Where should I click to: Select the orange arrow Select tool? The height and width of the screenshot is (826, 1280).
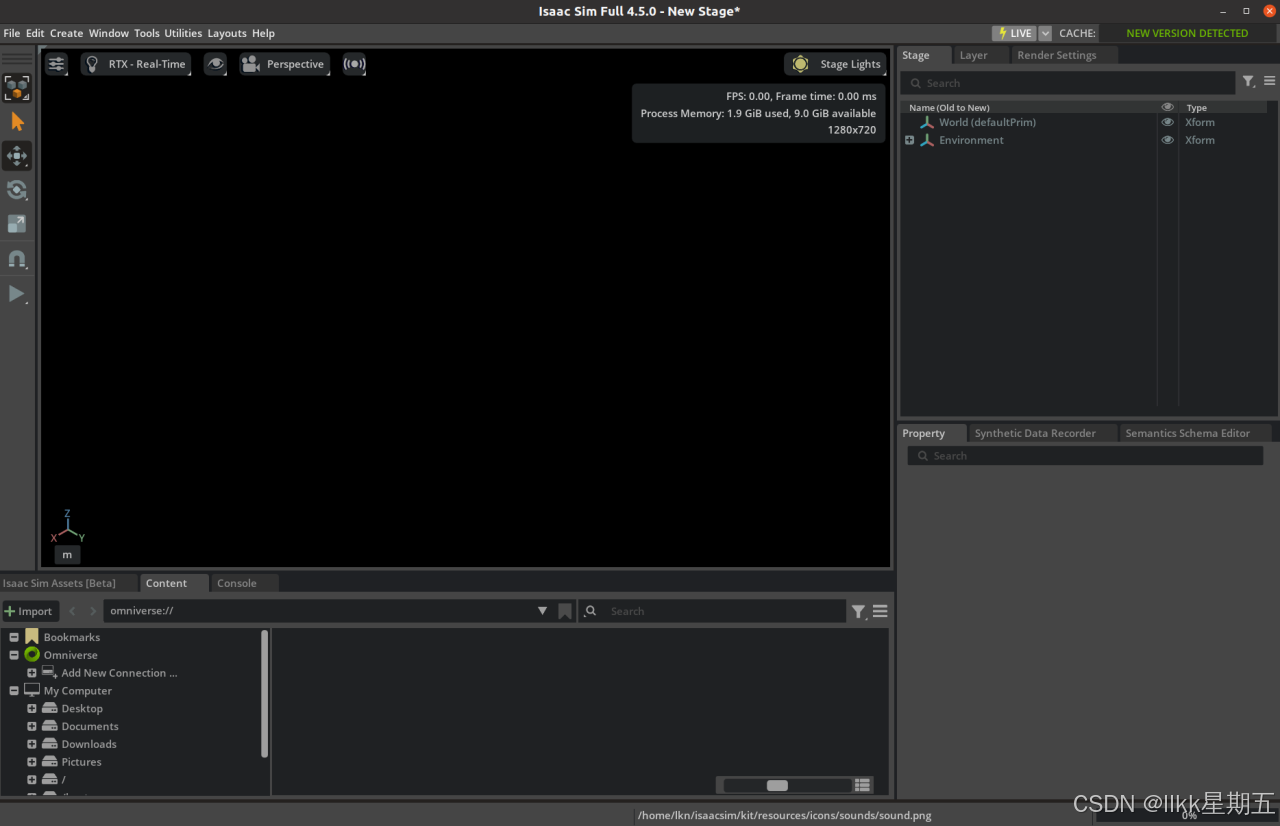(x=17, y=122)
